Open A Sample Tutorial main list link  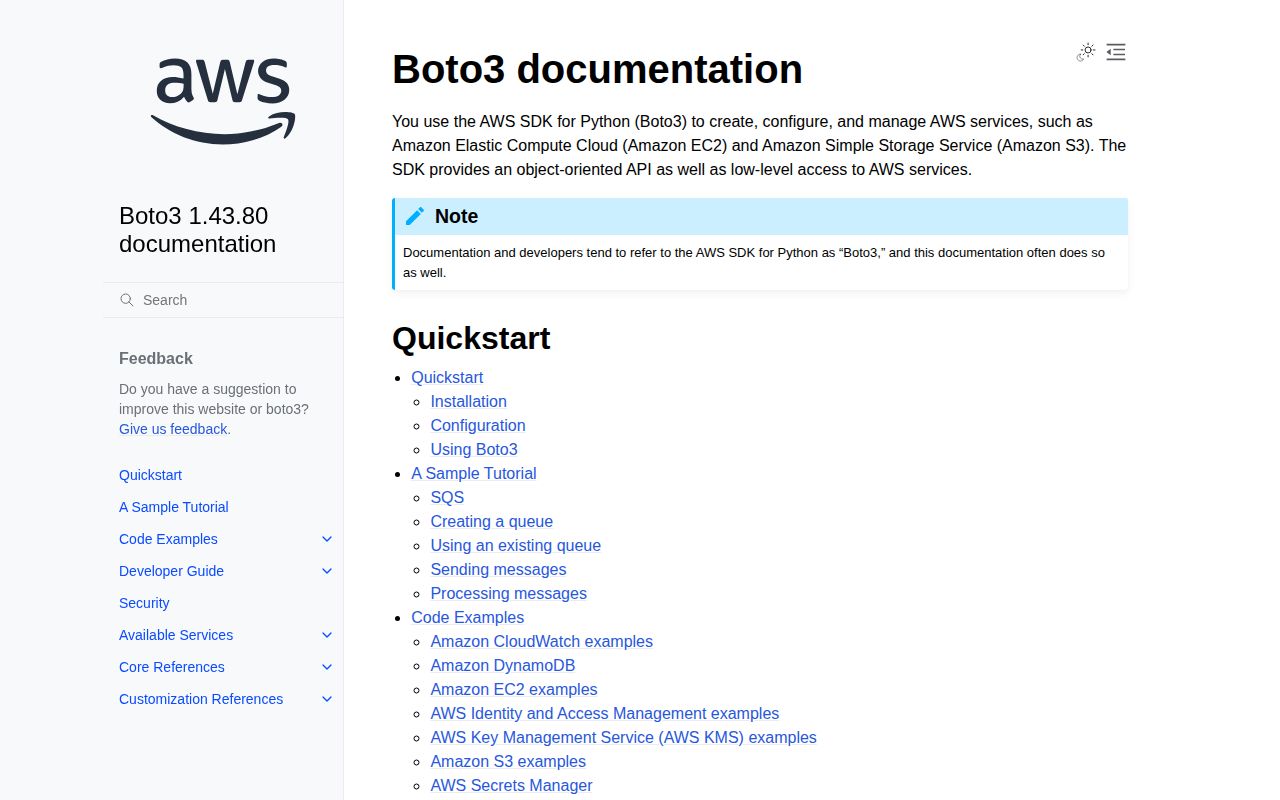474,473
